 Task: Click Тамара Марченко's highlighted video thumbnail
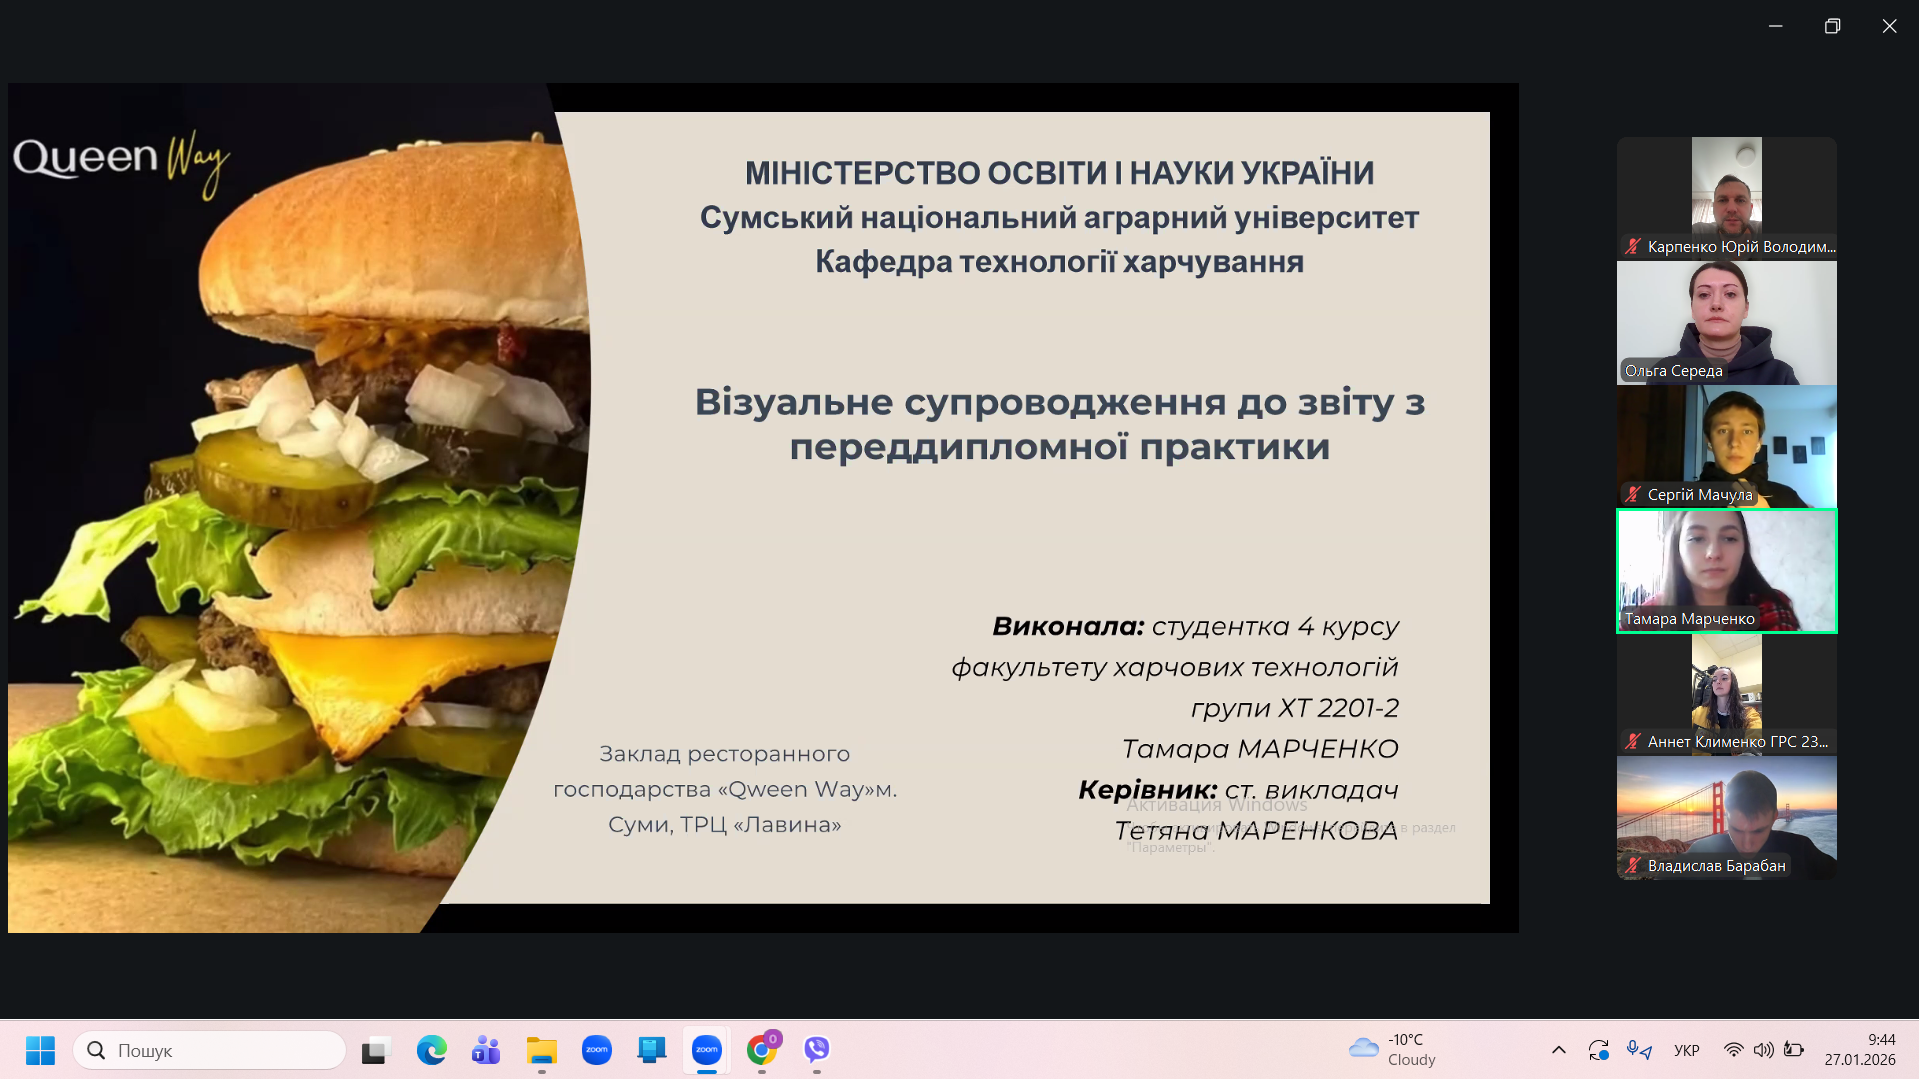click(x=1726, y=571)
